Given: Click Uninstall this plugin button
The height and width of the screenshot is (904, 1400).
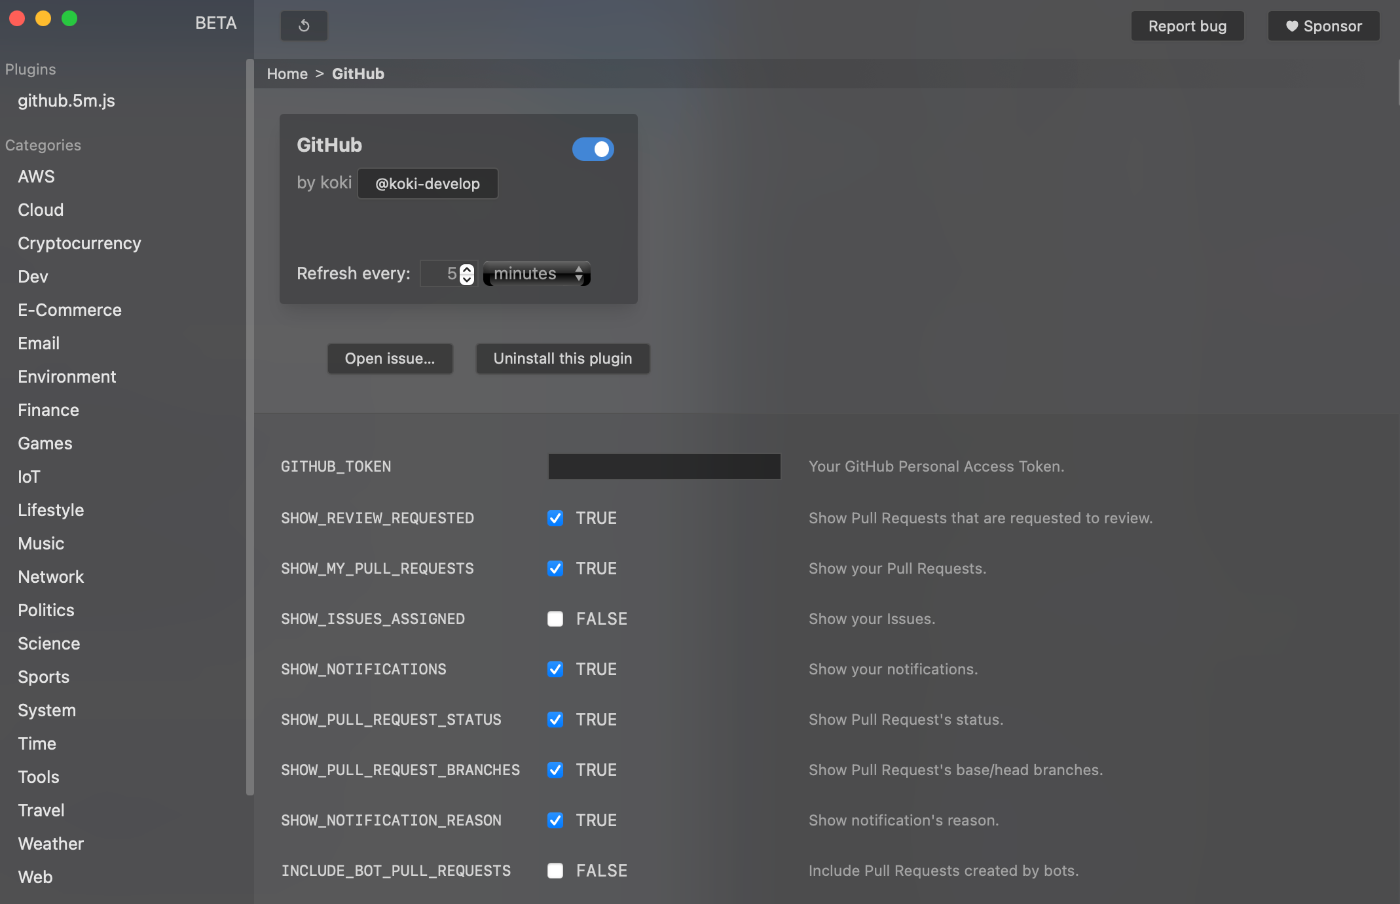Looking at the screenshot, I should 563,358.
